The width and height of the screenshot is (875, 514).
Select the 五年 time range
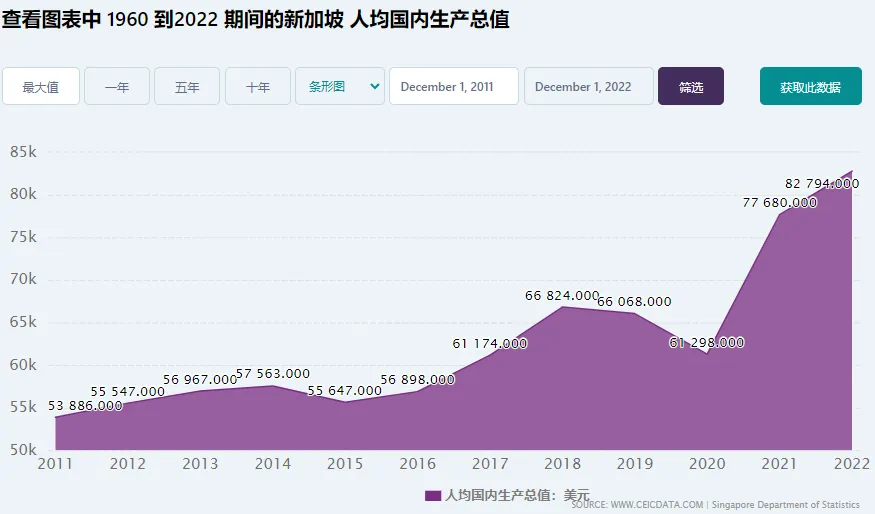pyautogui.click(x=187, y=87)
